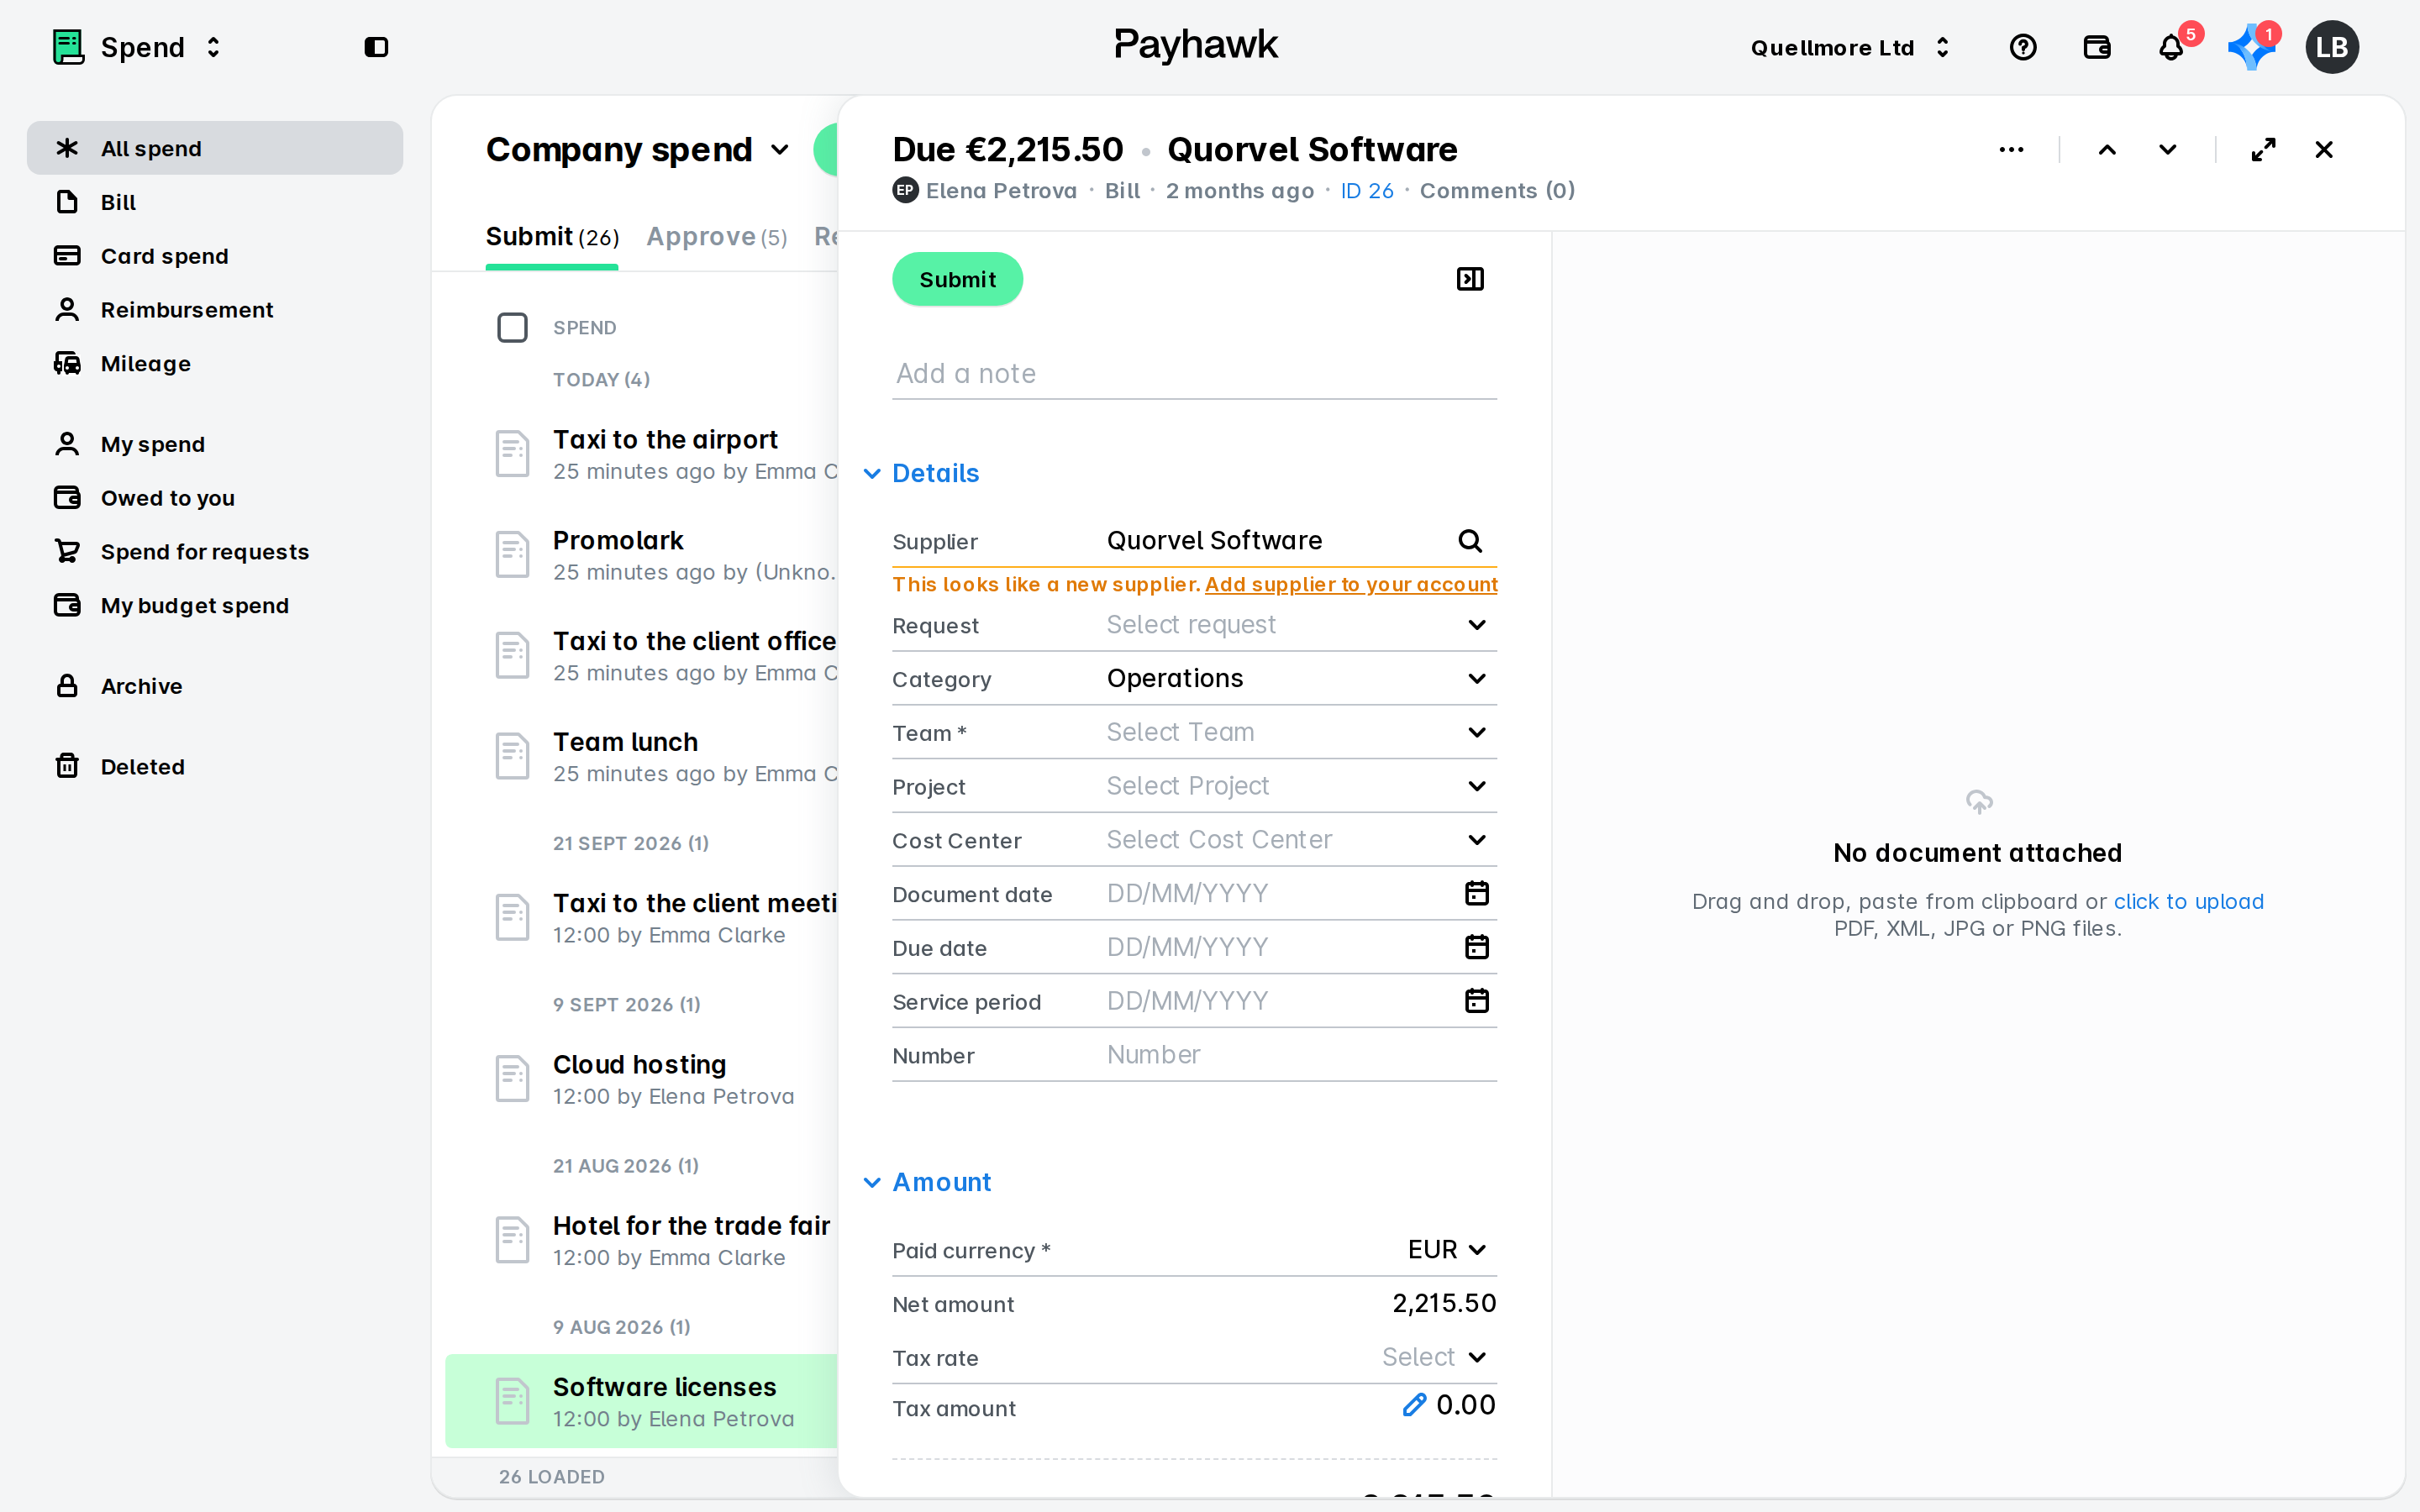The width and height of the screenshot is (2420, 1512).
Task: Open Due date calendar picker
Action: (1476, 947)
